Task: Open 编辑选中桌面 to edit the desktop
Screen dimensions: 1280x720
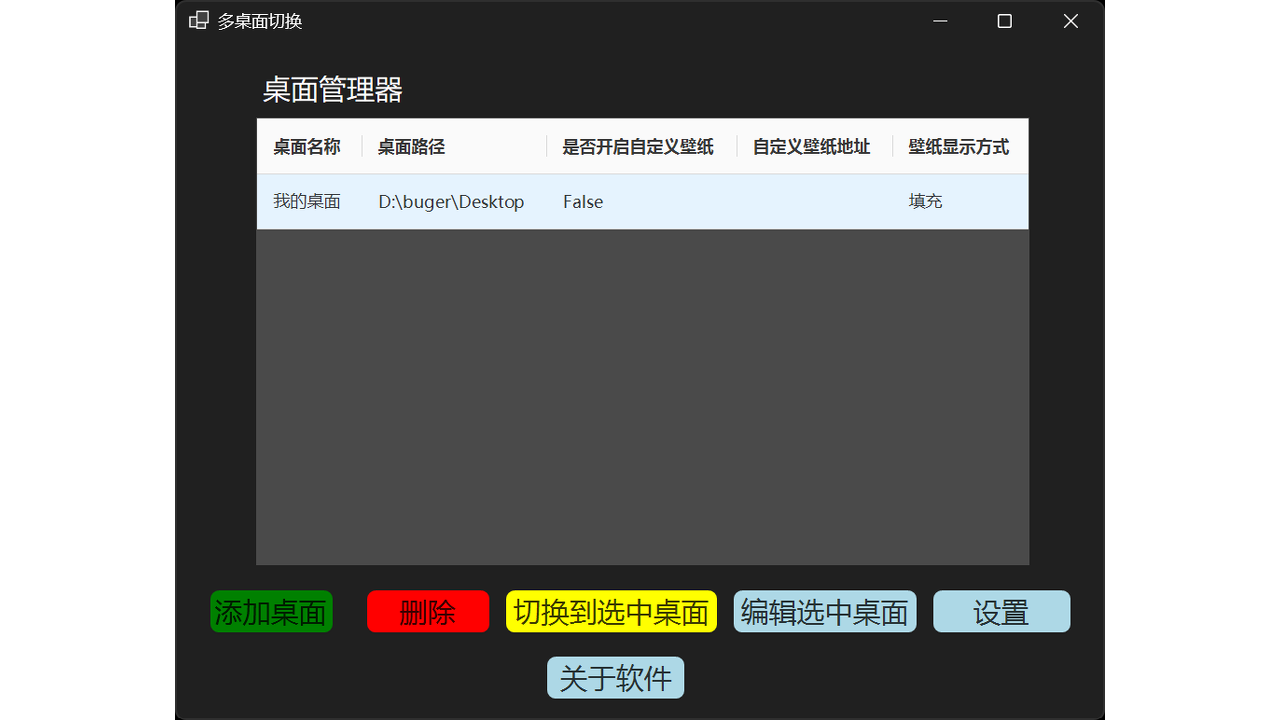Action: pyautogui.click(x=825, y=611)
